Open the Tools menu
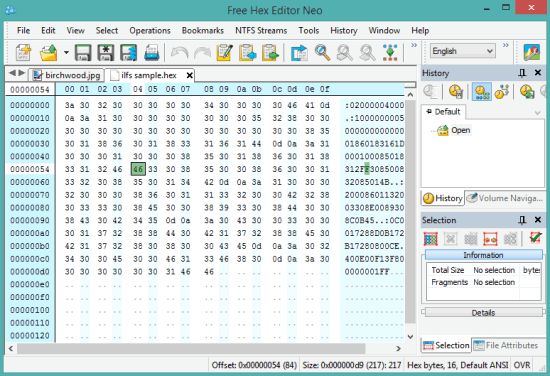This screenshot has height=376, width=550. click(309, 31)
